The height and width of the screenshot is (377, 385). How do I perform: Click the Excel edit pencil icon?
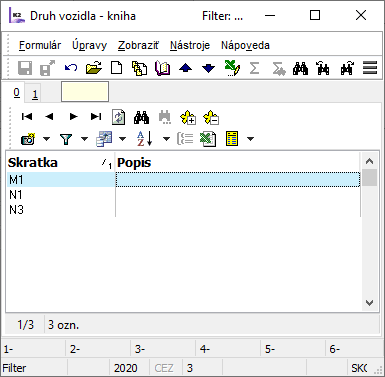click(x=232, y=68)
